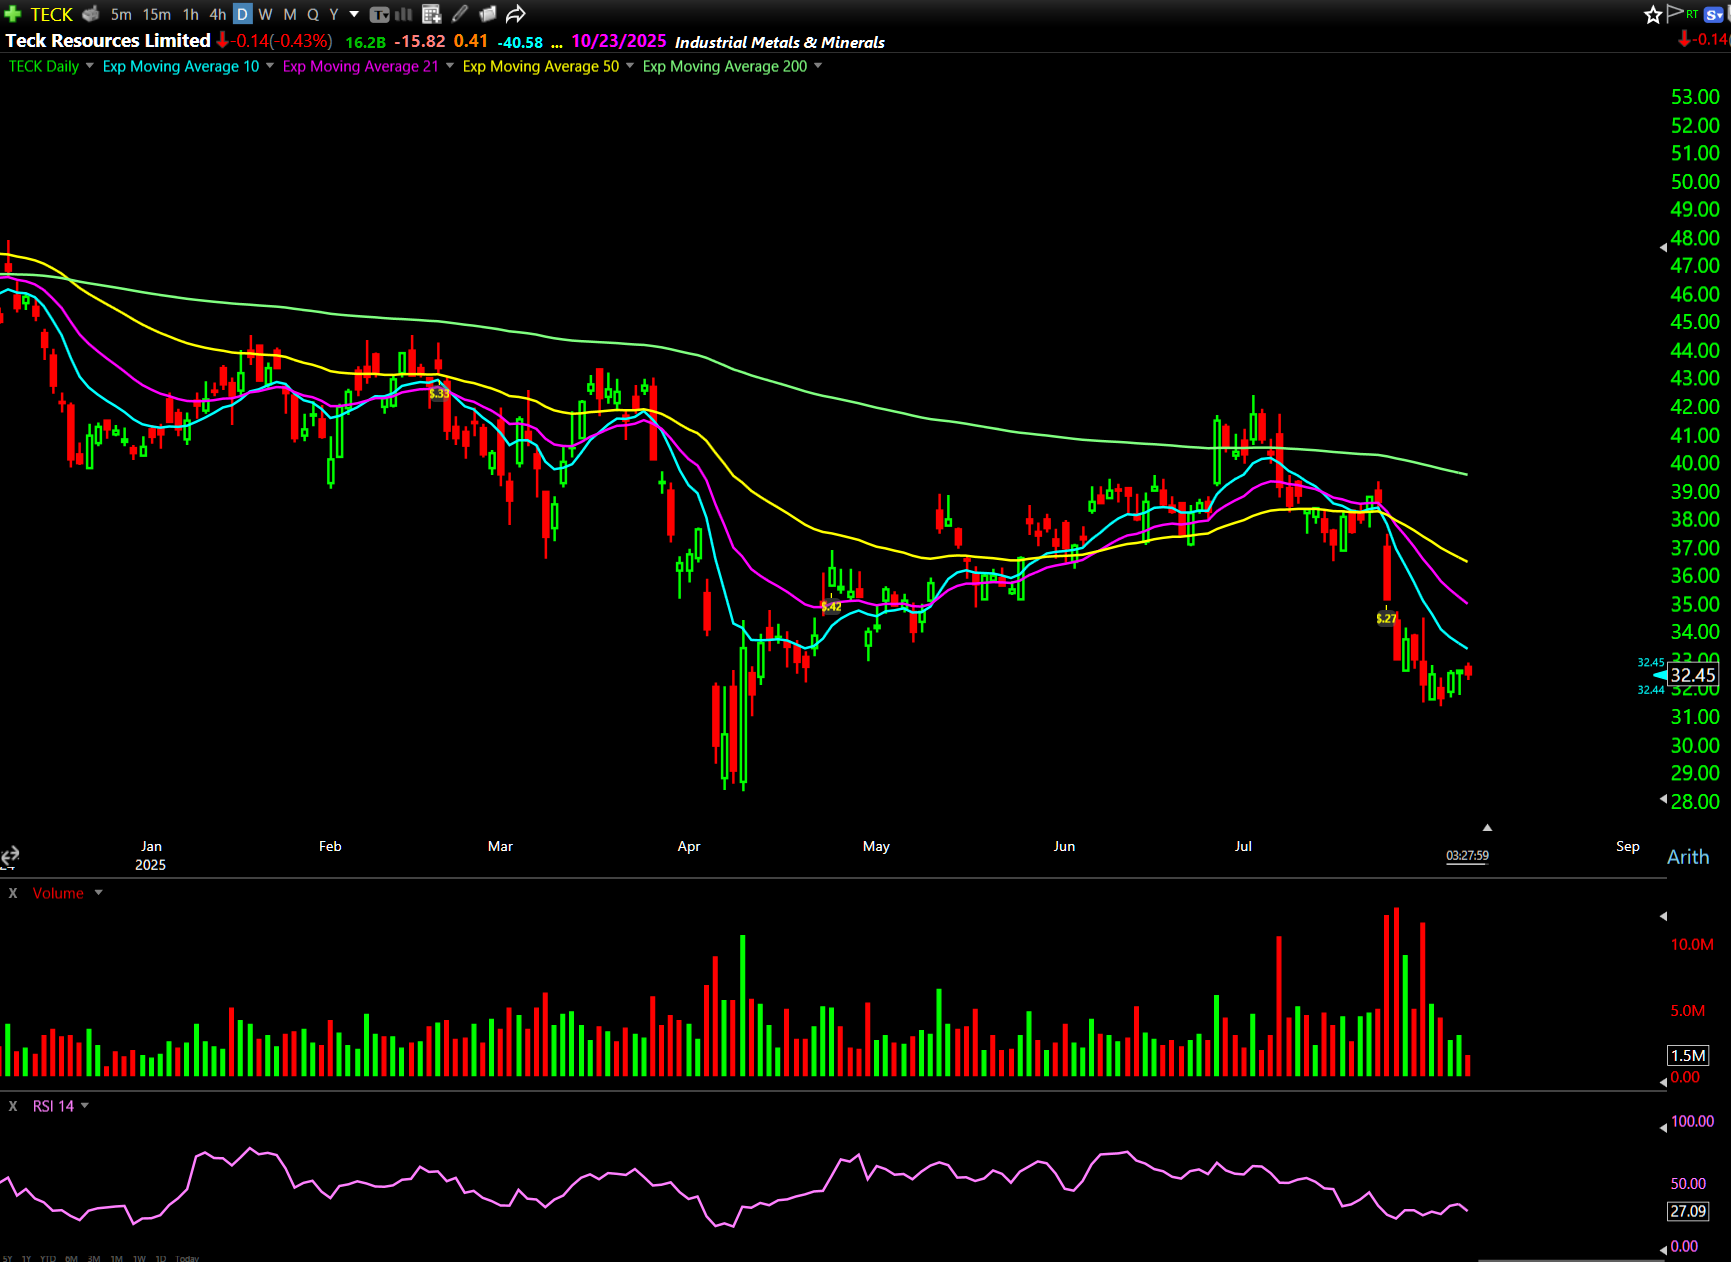Click the 10/23/2025 earnings date
Viewport: 1731px width, 1262px height.
click(619, 41)
